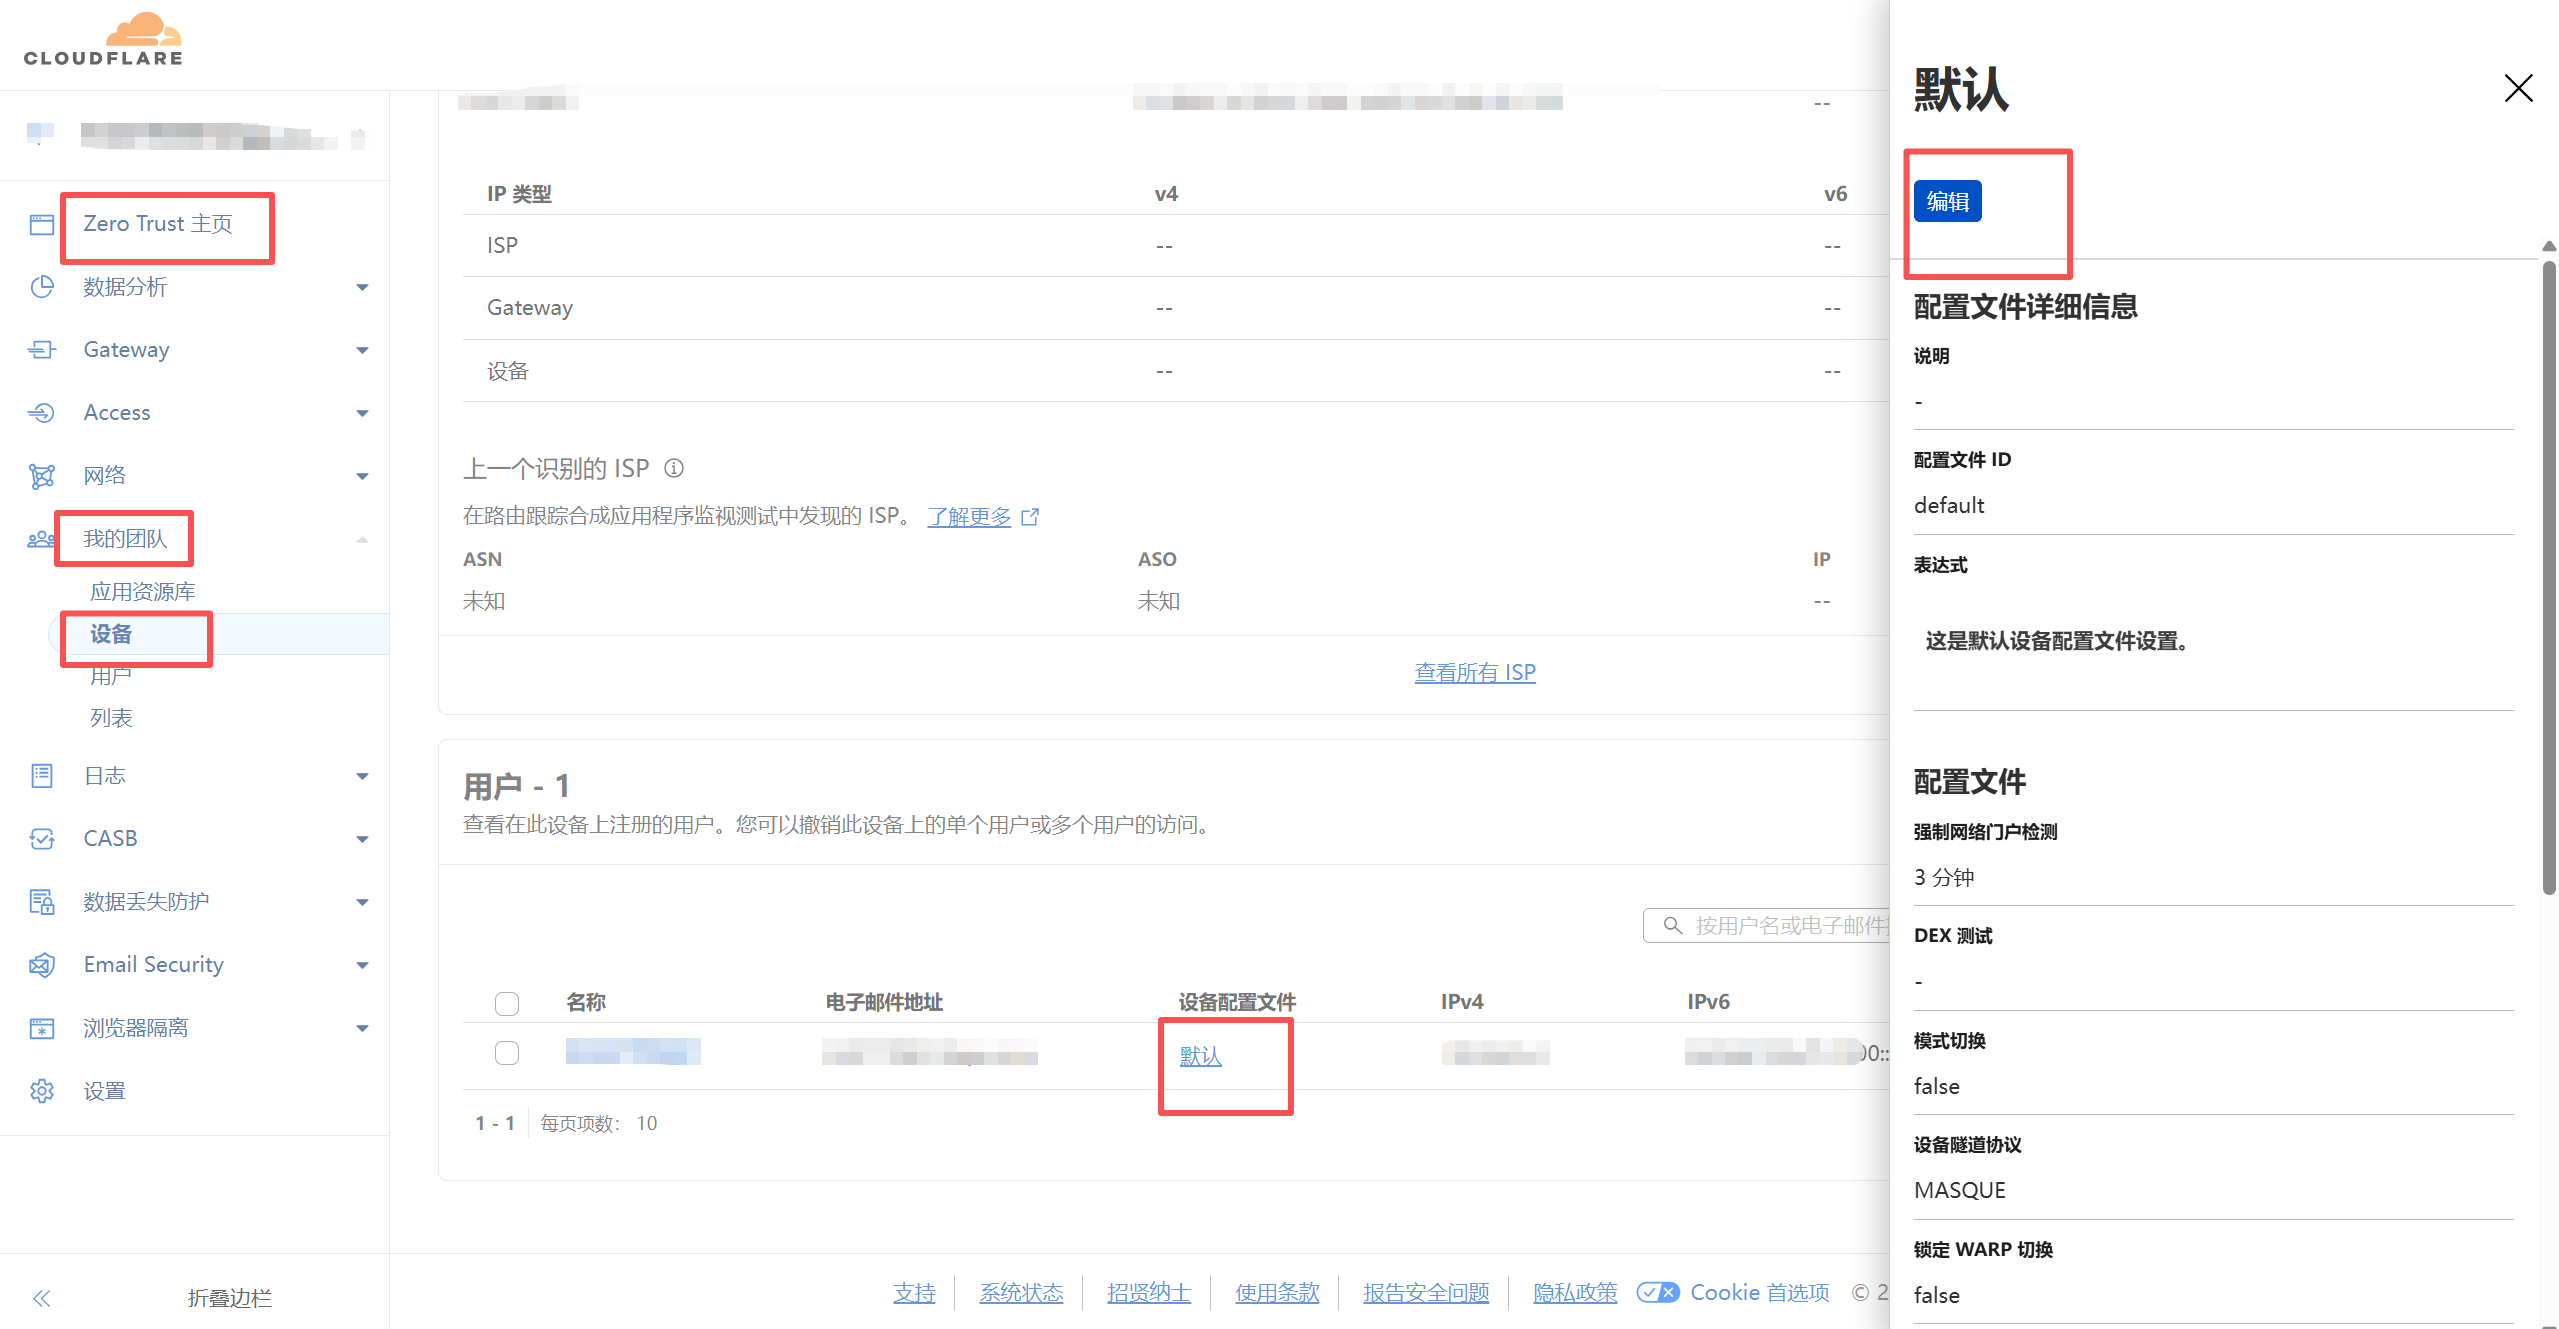Click the Access sidebar icon

(x=42, y=413)
